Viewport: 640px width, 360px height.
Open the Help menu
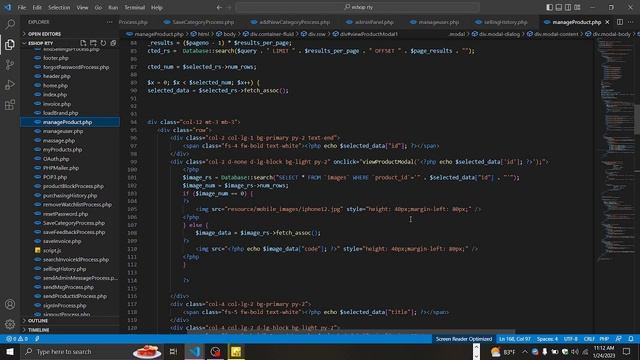[x=157, y=7]
